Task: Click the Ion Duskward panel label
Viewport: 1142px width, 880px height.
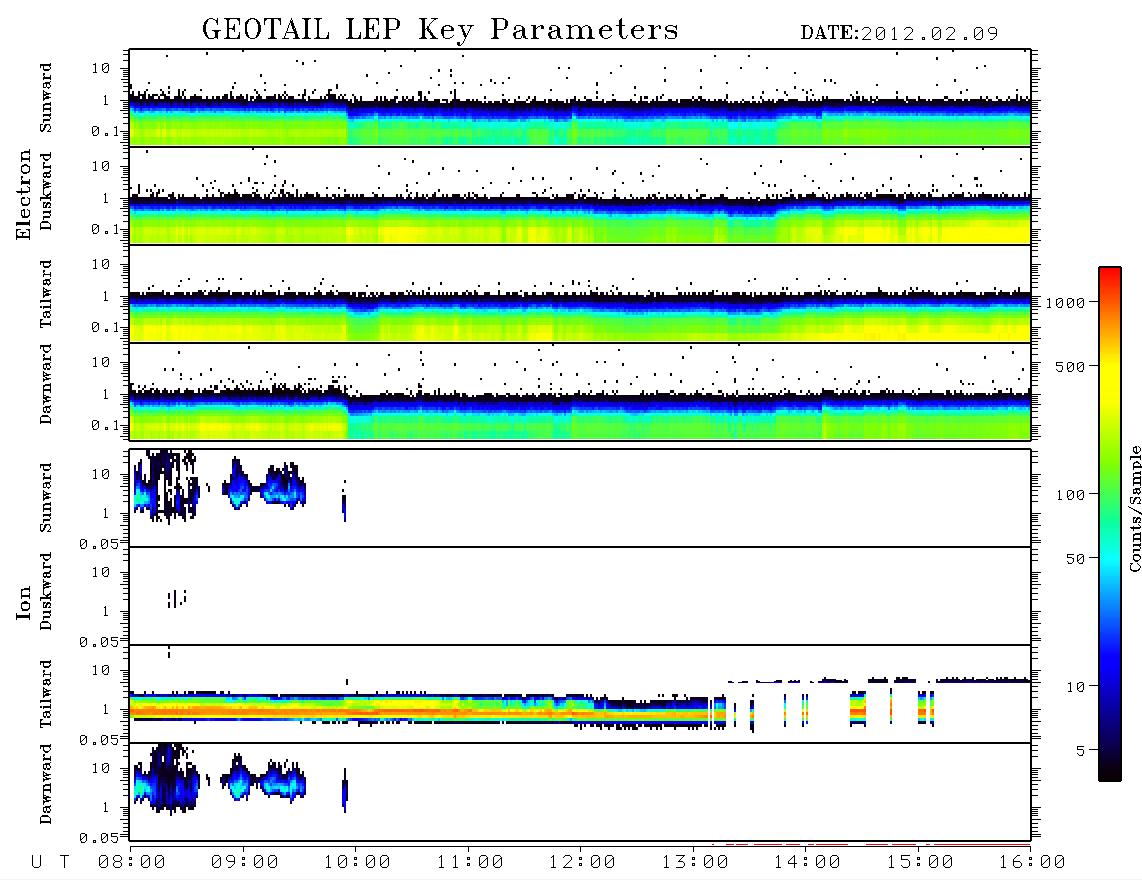Action: tap(47, 592)
